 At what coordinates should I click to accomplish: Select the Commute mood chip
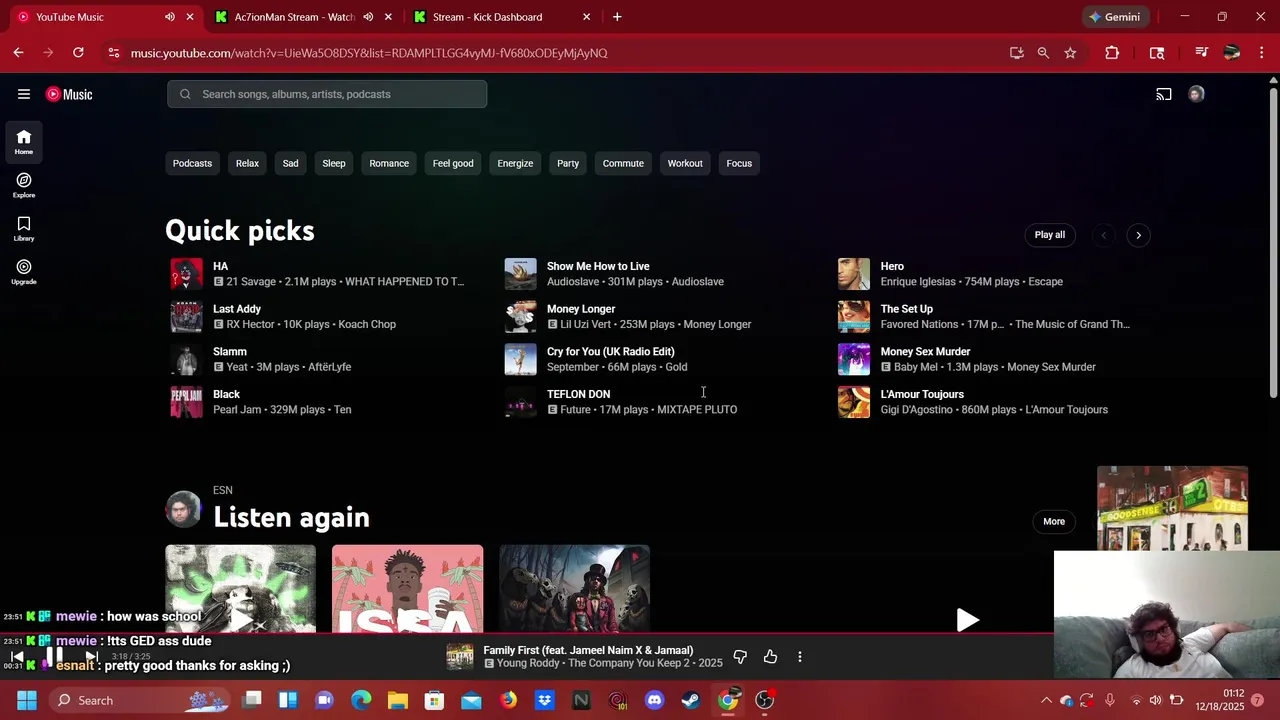click(x=623, y=163)
